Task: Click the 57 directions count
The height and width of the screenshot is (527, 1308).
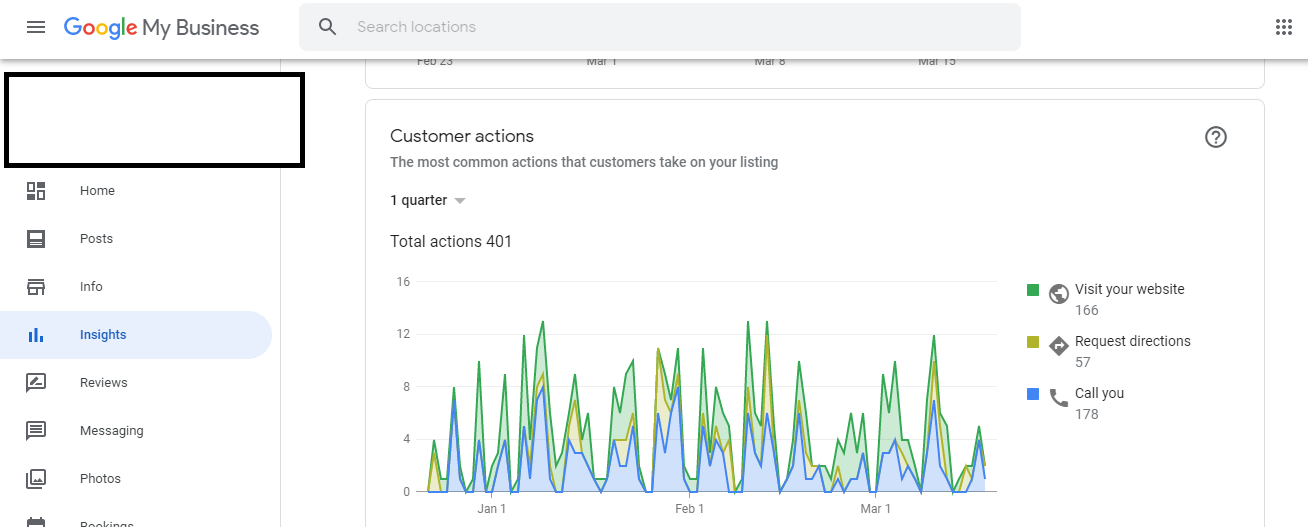Action: 1083,362
